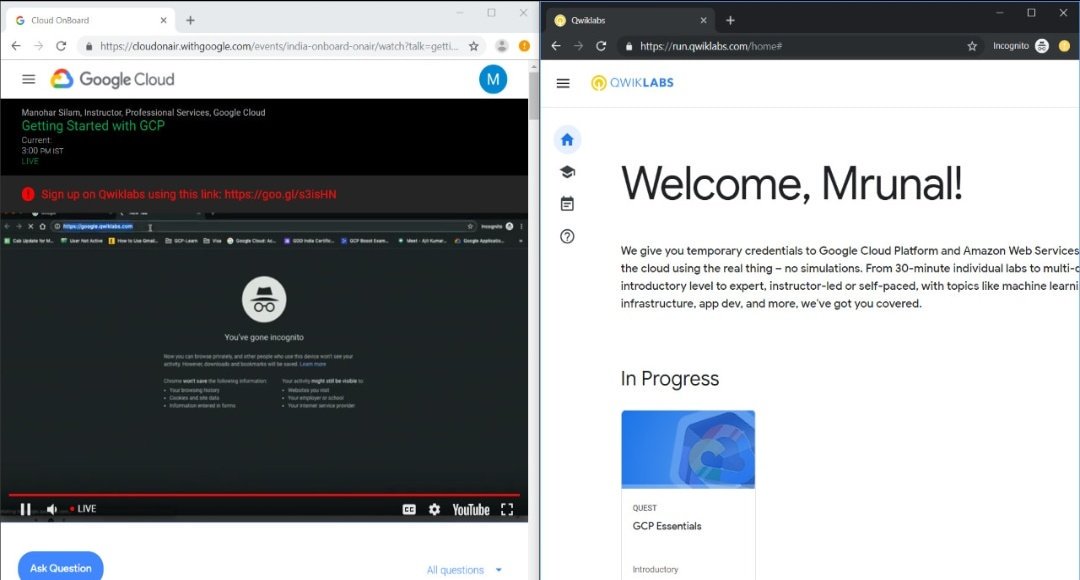1080x580 pixels.
Task: Close the Qwiklabs tab
Action: [x=703, y=21]
